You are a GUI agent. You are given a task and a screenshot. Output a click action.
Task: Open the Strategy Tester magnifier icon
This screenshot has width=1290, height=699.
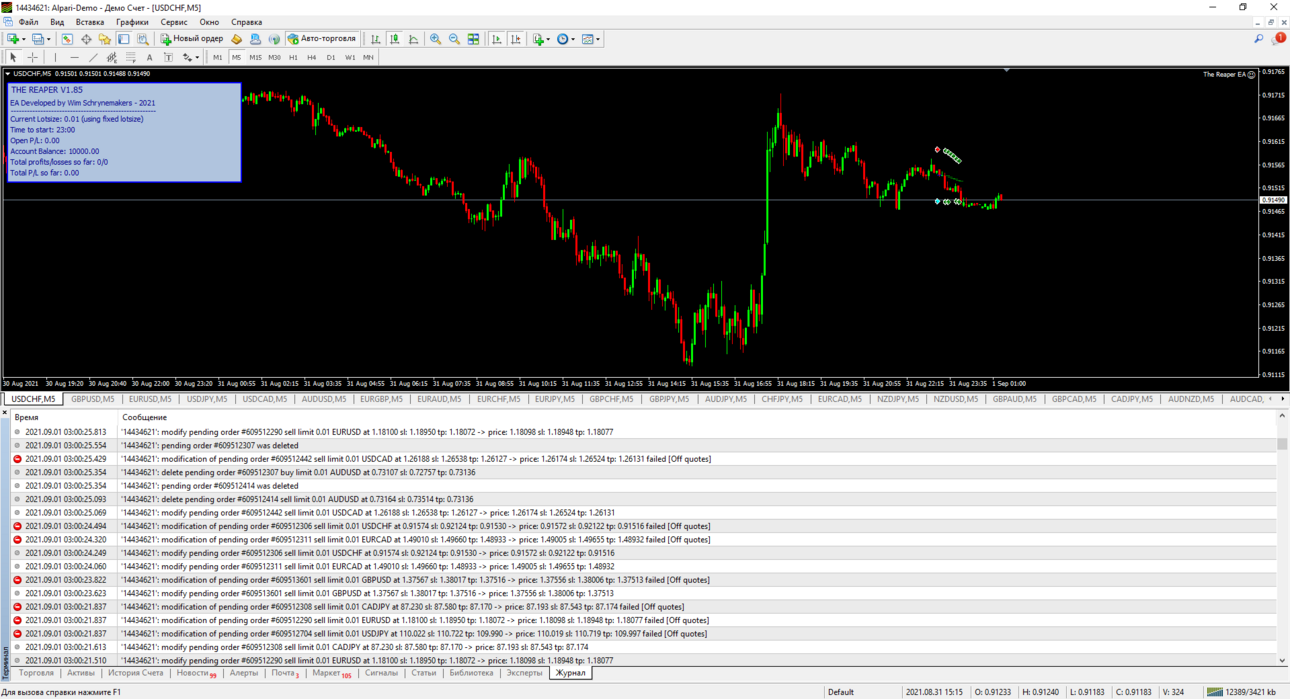143,39
